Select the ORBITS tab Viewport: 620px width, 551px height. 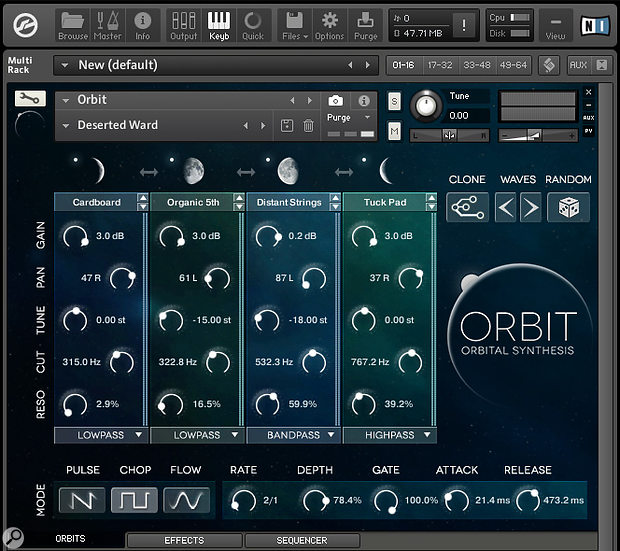[70, 539]
